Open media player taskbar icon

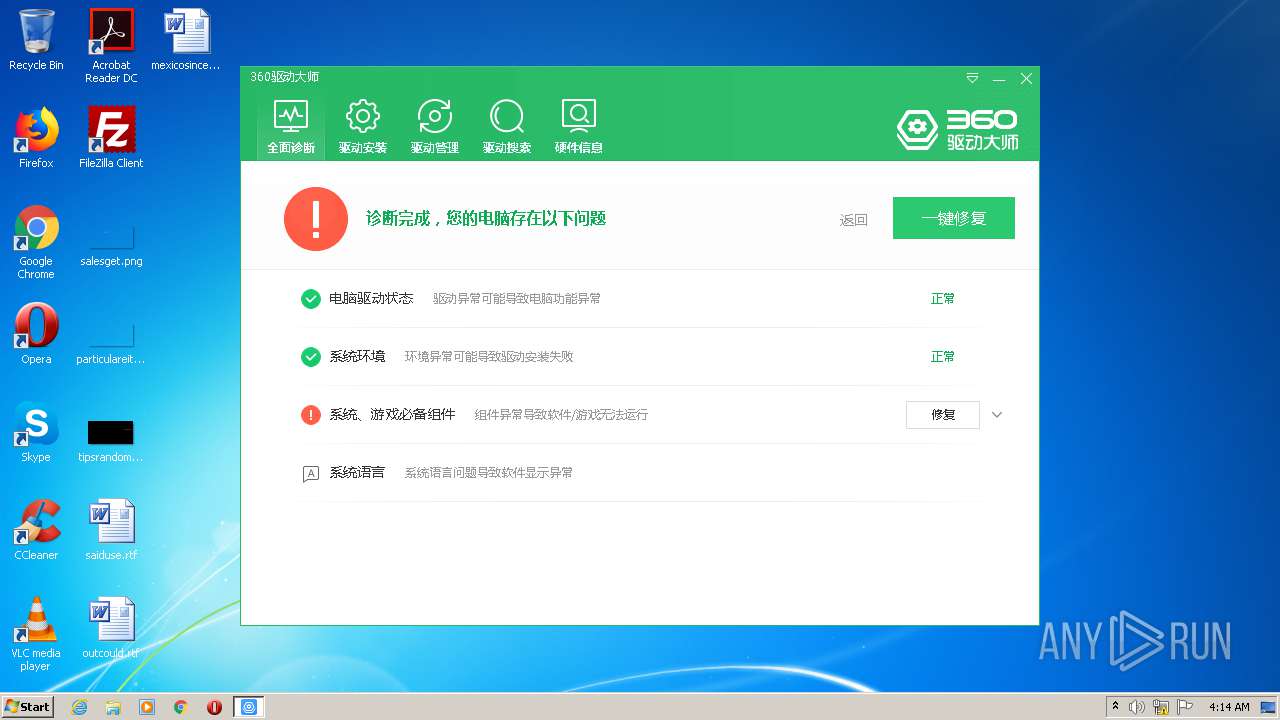coord(147,707)
